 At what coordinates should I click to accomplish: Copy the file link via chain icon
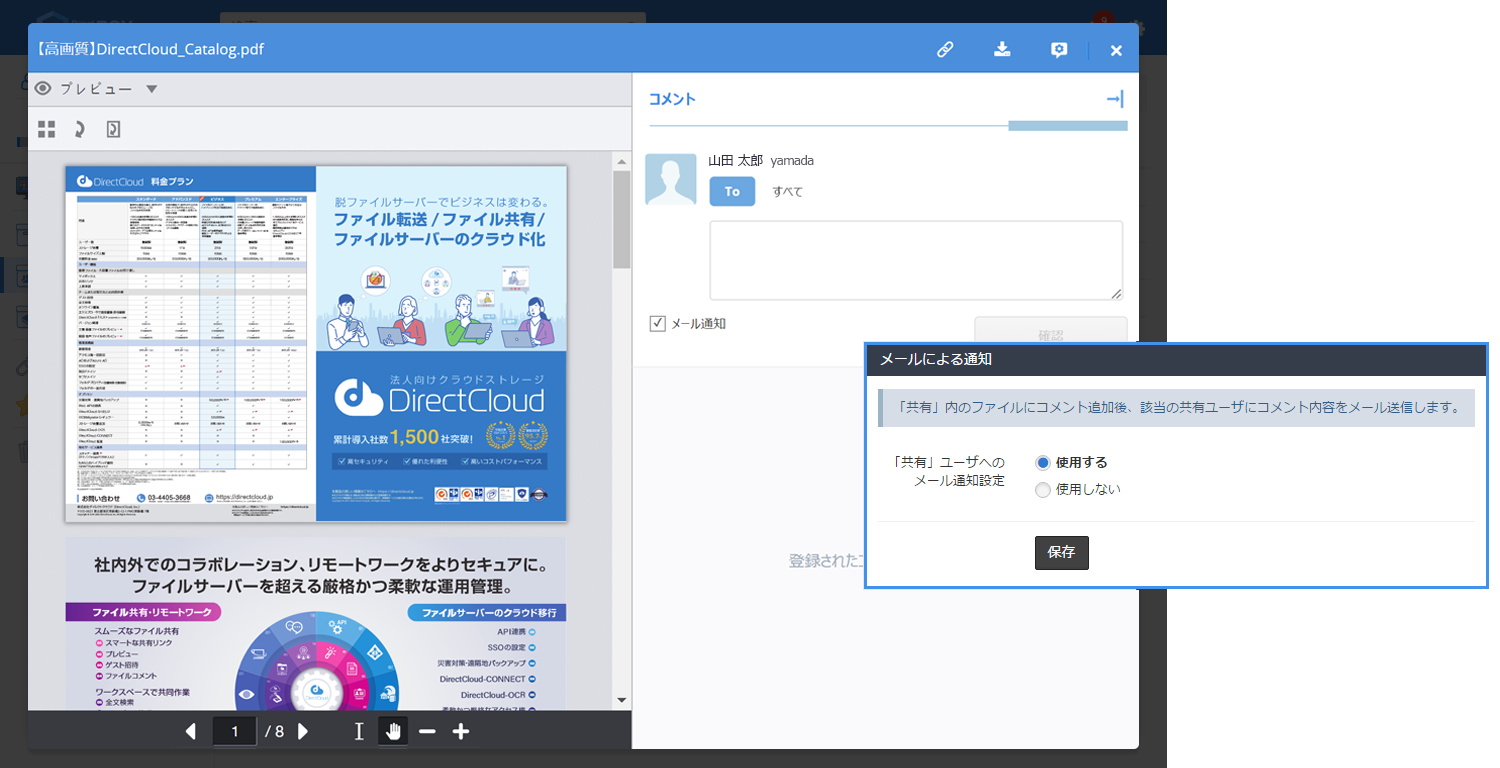(x=944, y=50)
